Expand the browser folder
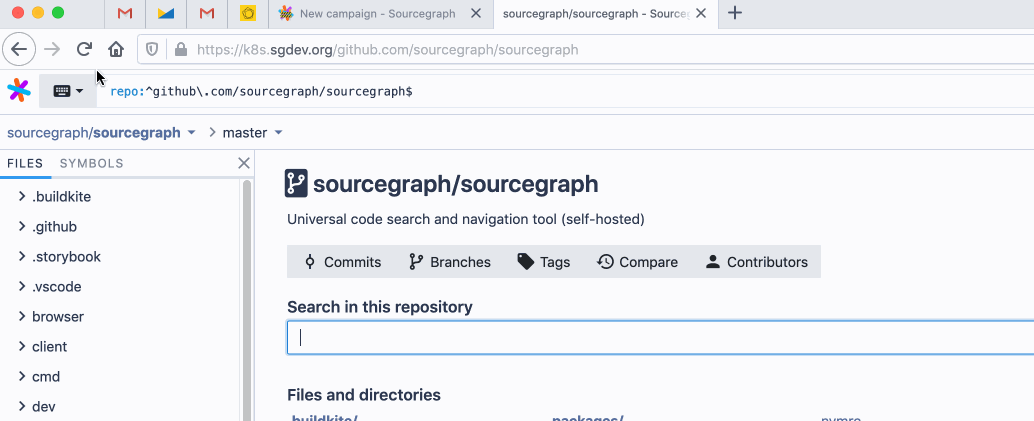The height and width of the screenshot is (421, 1034). tap(22, 317)
